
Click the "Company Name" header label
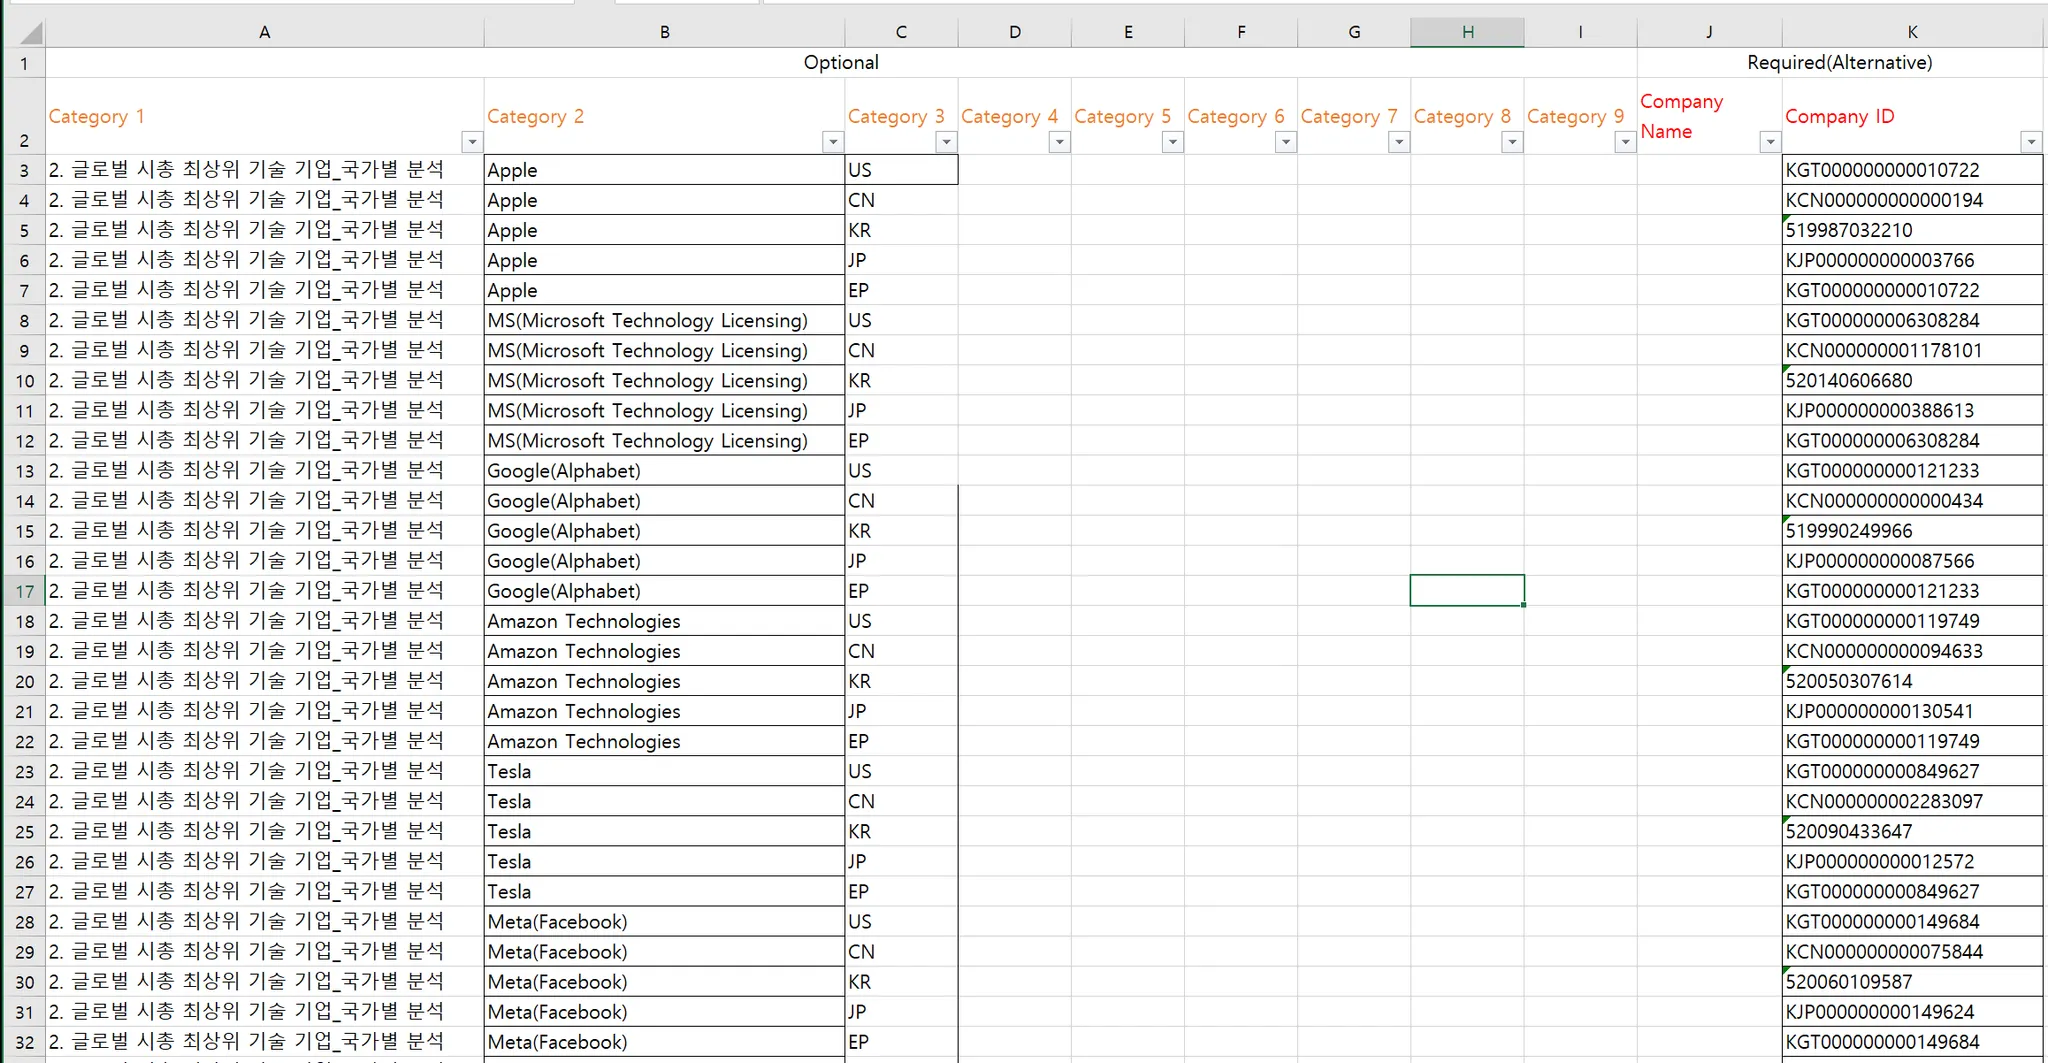(x=1682, y=116)
